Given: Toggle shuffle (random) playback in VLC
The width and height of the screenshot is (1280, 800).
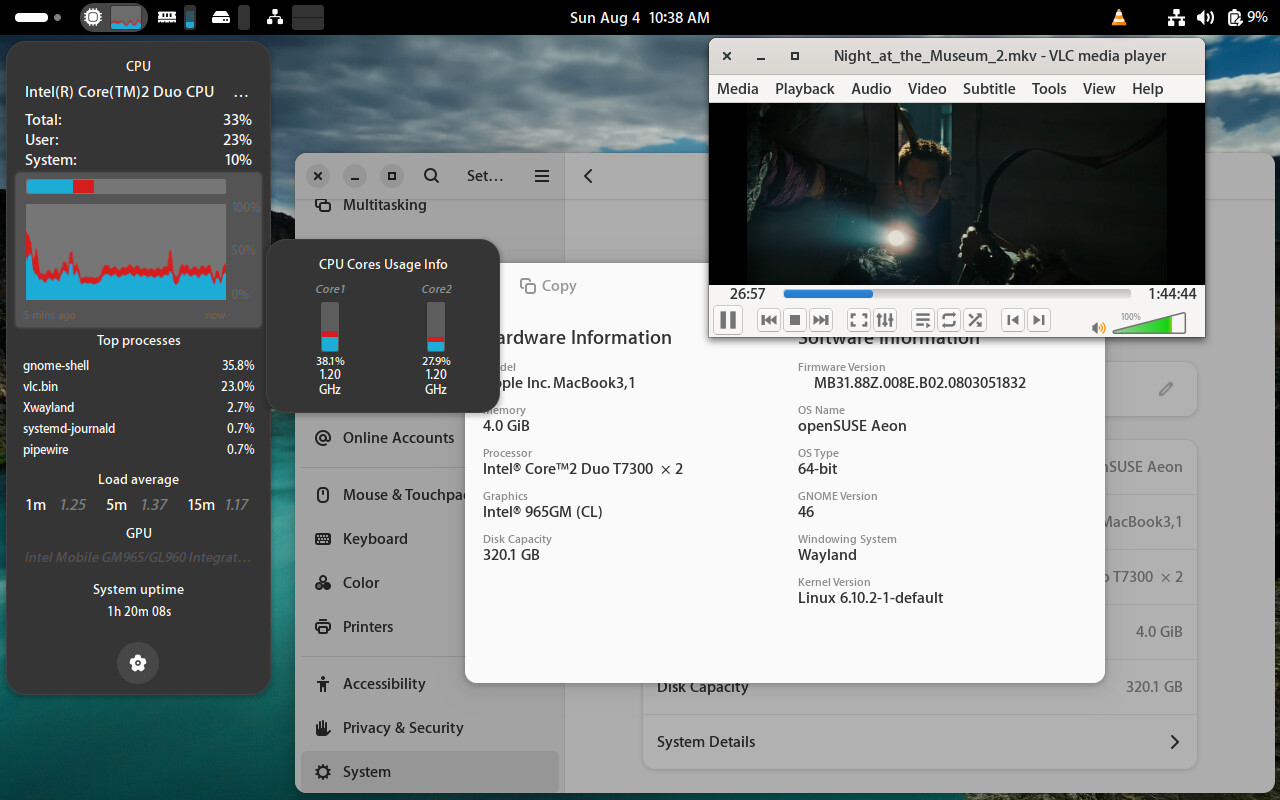Looking at the screenshot, I should click(x=975, y=320).
